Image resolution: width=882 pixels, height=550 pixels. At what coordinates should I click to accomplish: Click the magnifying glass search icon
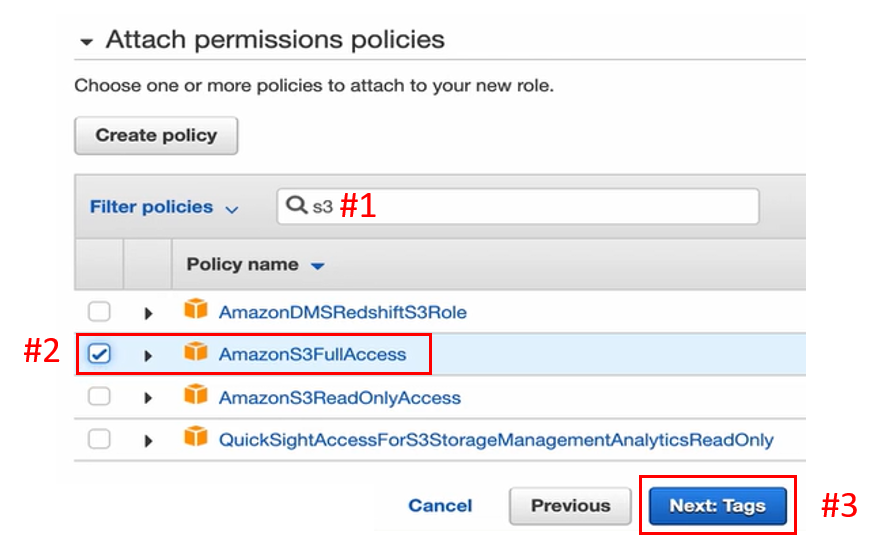coord(296,205)
